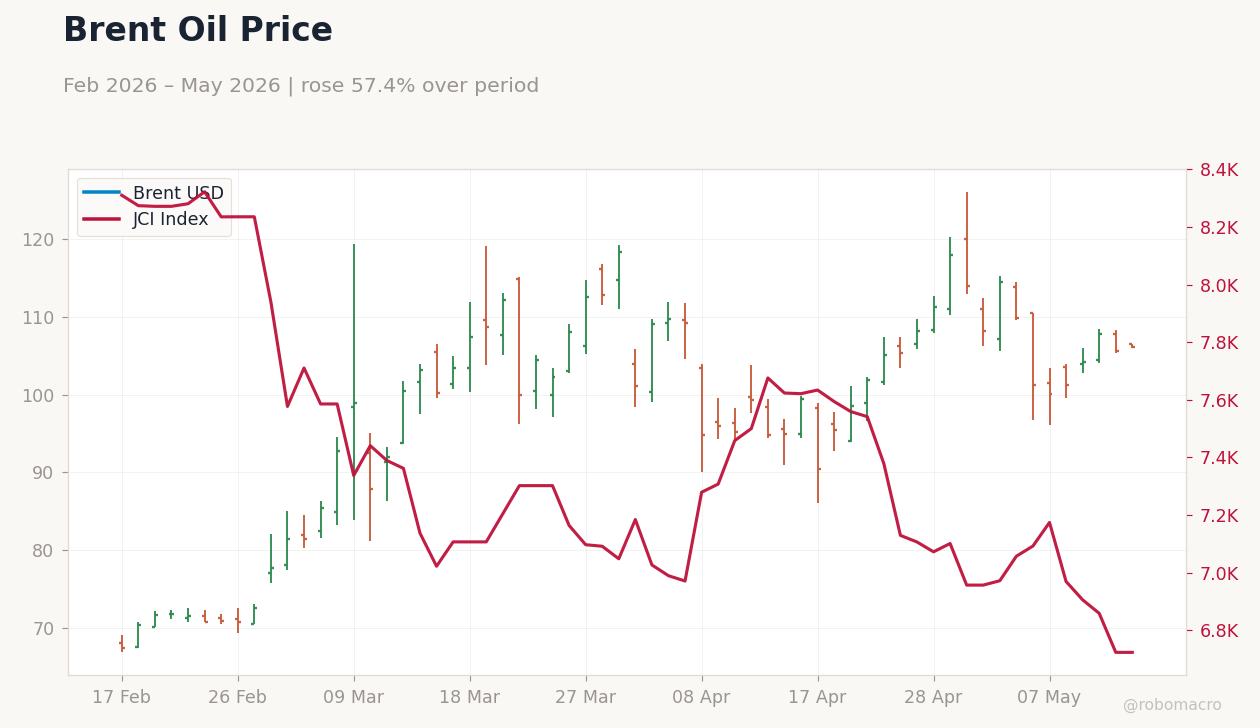Click the left axis value 80

pyautogui.click(x=42, y=551)
